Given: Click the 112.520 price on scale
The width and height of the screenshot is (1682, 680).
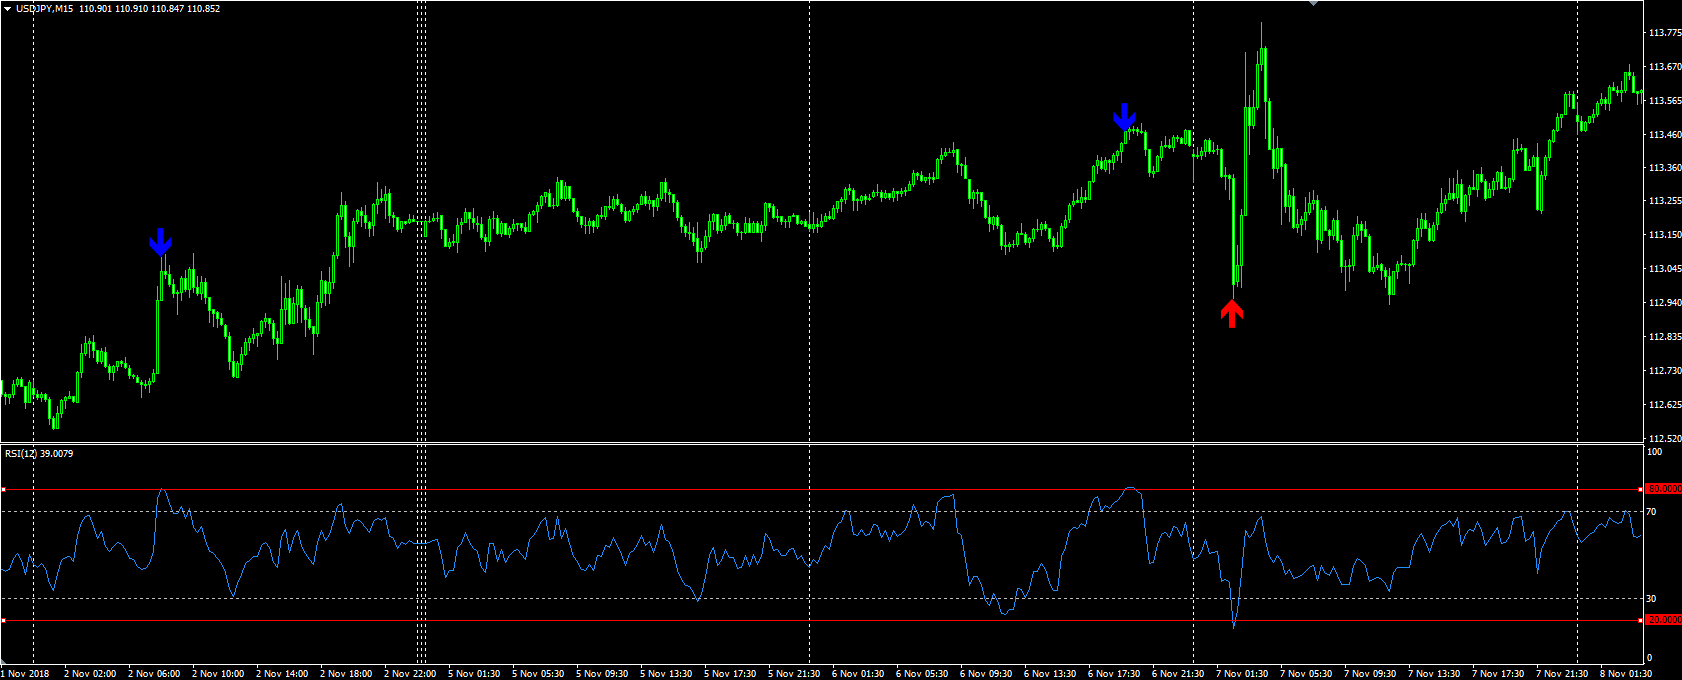Looking at the screenshot, I should point(1665,439).
